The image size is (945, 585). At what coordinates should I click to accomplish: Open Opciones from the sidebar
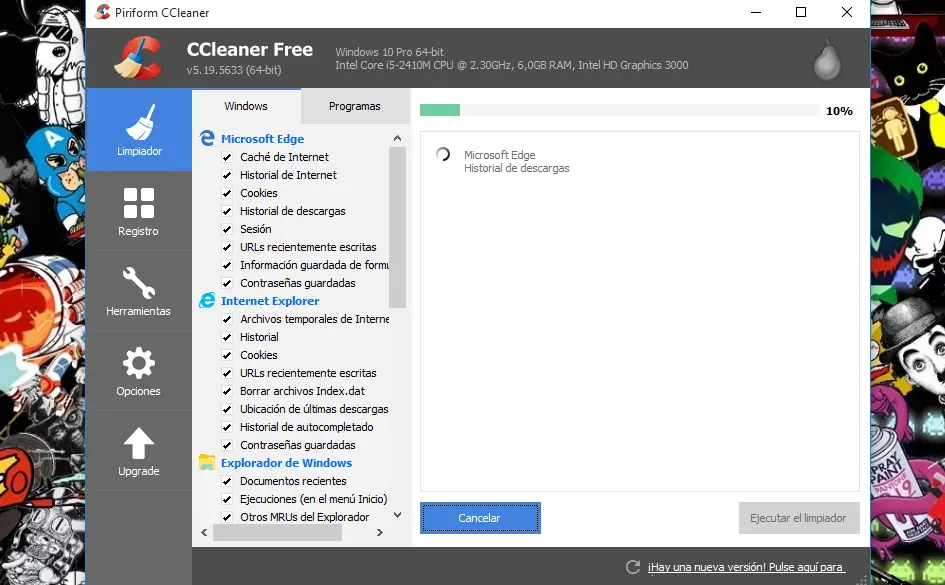[x=139, y=370]
